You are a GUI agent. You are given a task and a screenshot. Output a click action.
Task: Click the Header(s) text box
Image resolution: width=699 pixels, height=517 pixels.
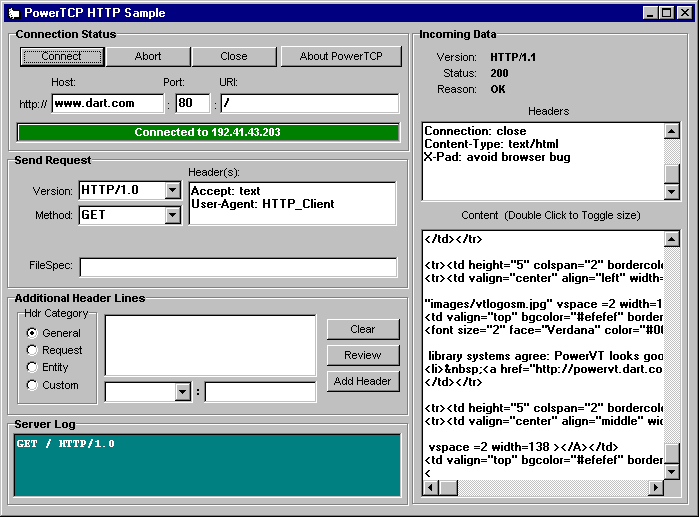(x=292, y=203)
